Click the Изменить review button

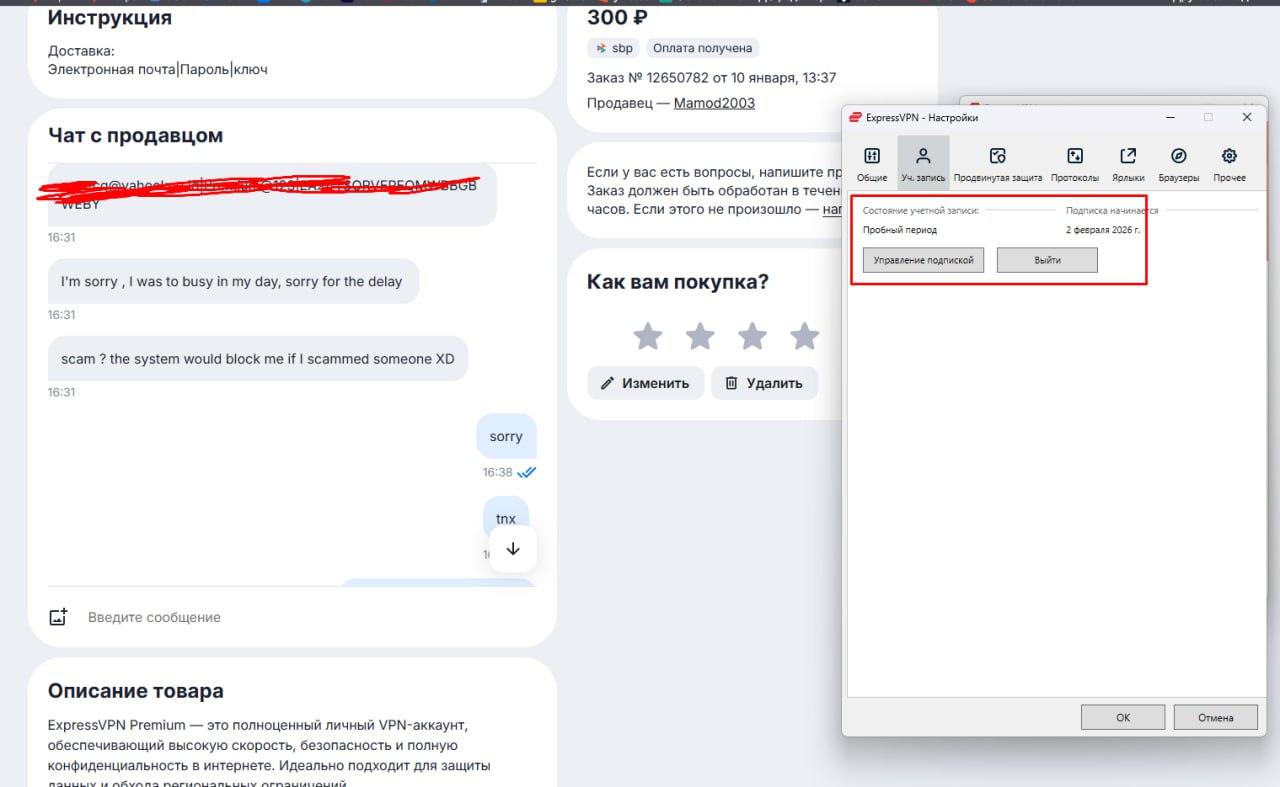(646, 383)
